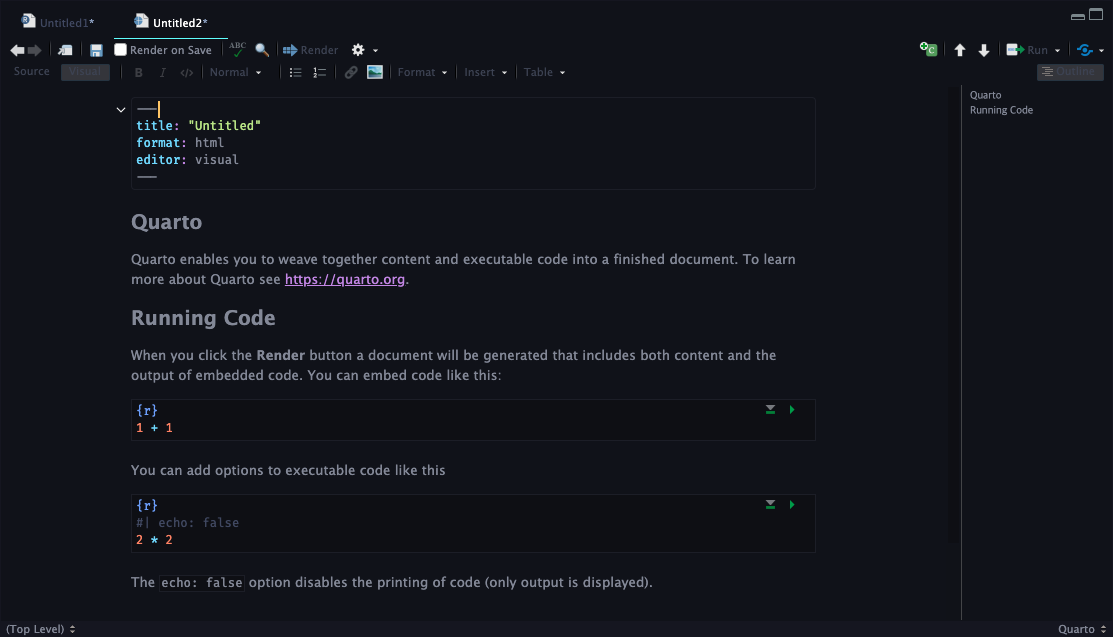1113x637 pixels.
Task: Insert a link using chain icon
Action: pos(351,72)
